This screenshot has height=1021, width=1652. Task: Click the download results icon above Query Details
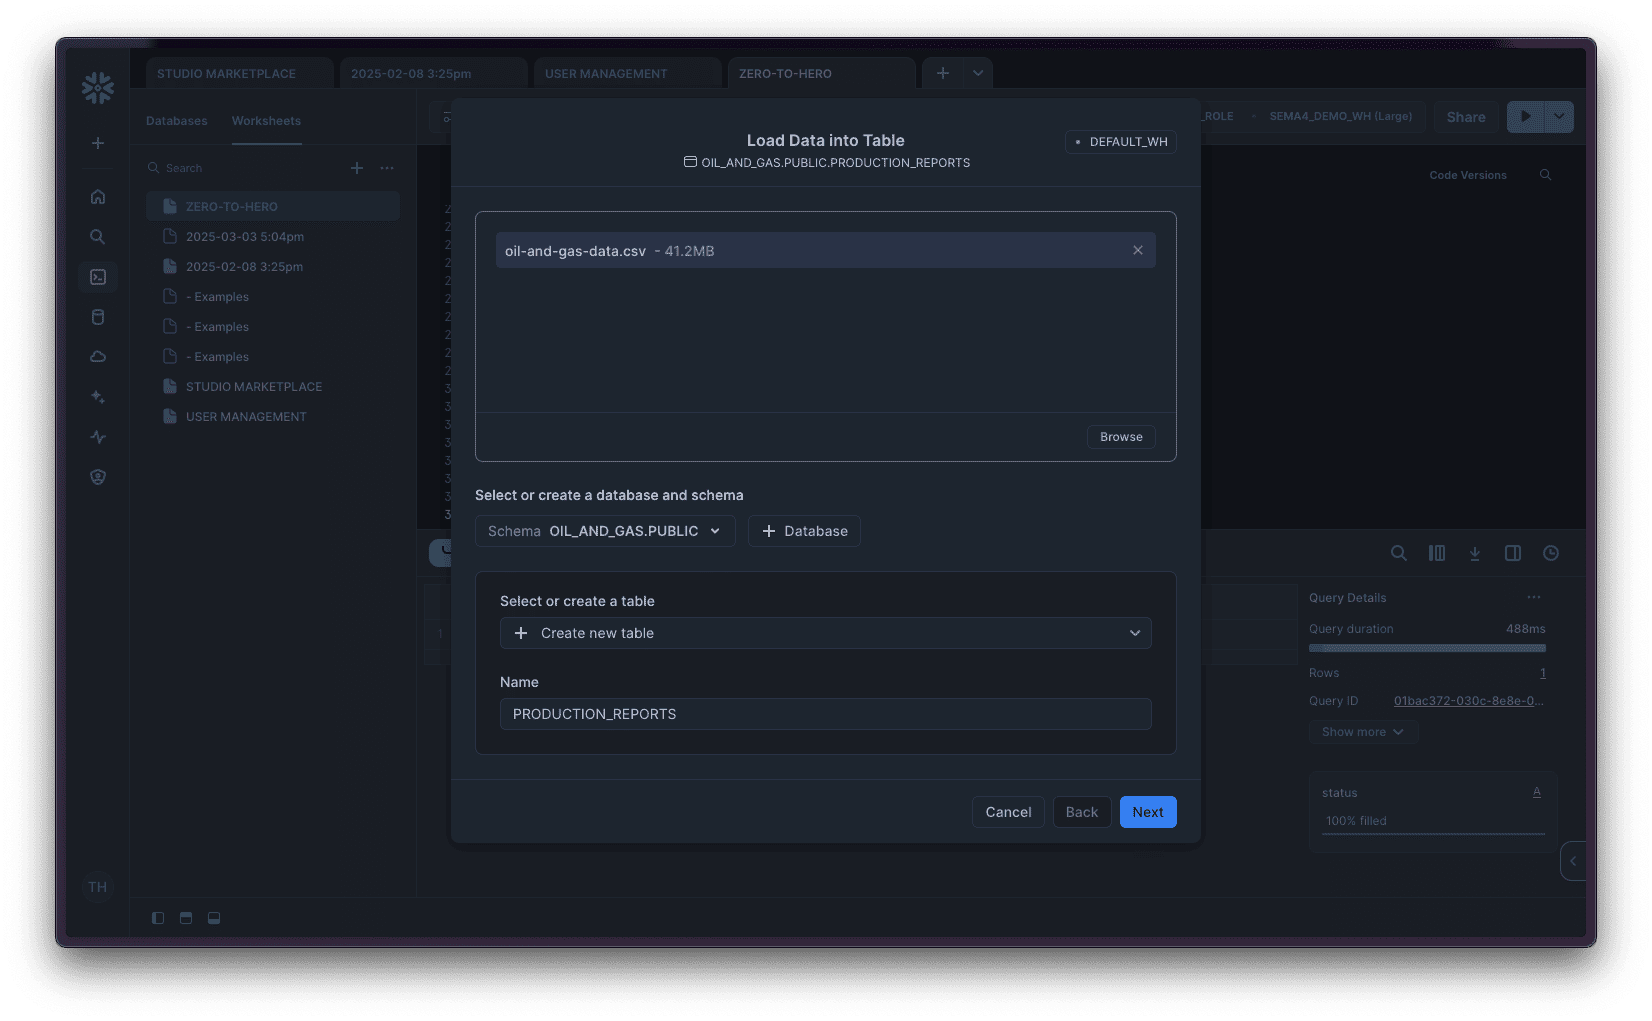tap(1475, 553)
